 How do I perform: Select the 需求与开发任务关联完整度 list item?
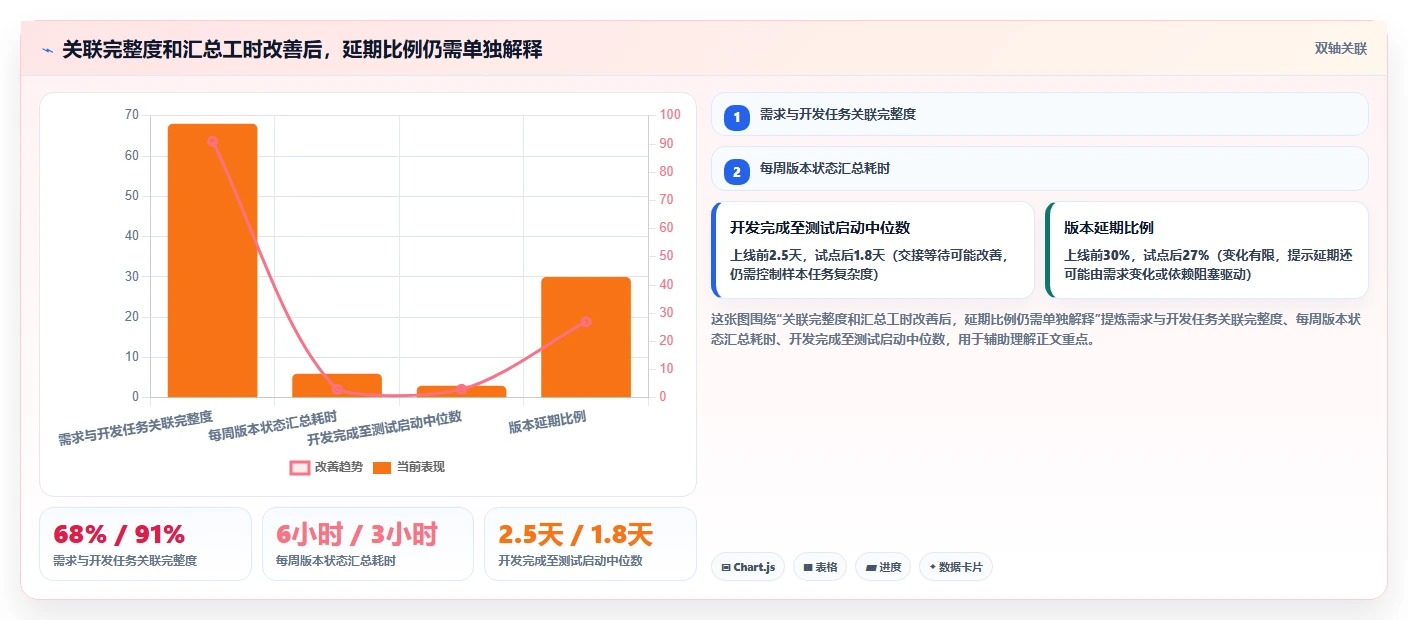1039,114
